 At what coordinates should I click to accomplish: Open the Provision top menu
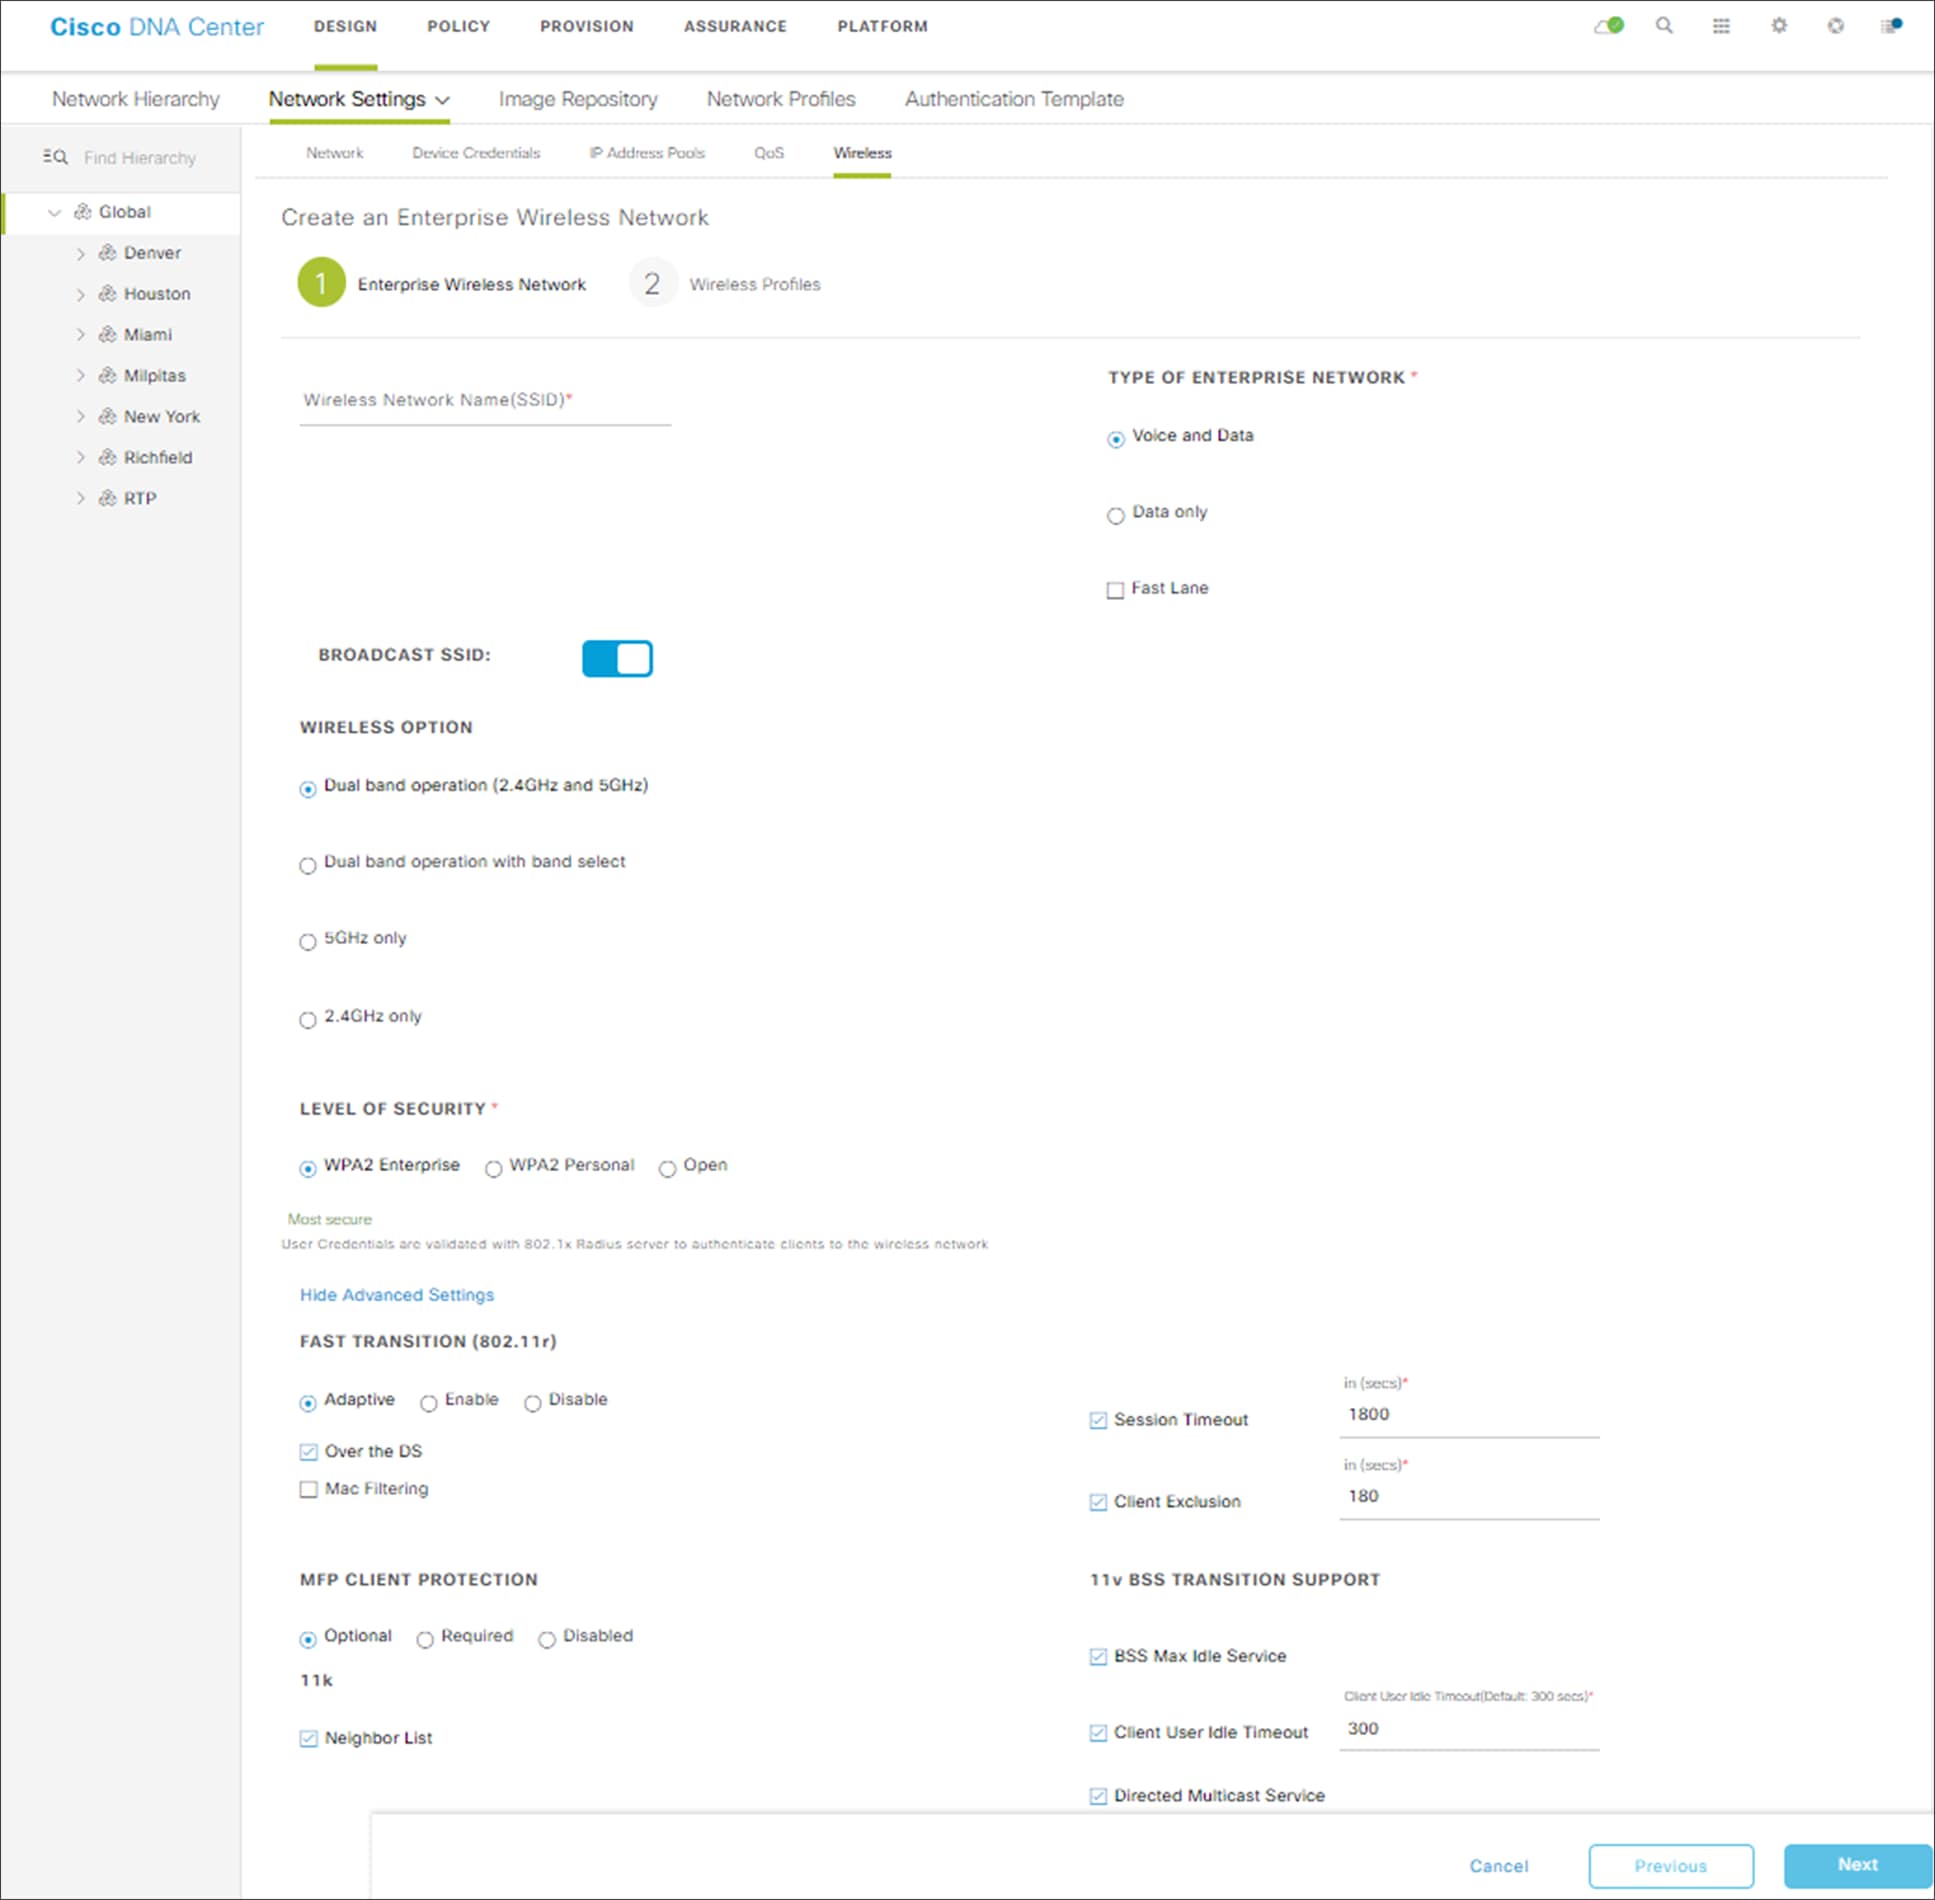coord(587,26)
